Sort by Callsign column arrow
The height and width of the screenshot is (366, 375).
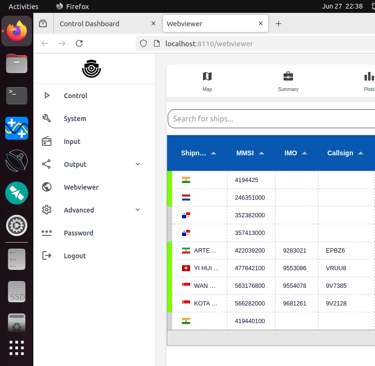click(361, 153)
